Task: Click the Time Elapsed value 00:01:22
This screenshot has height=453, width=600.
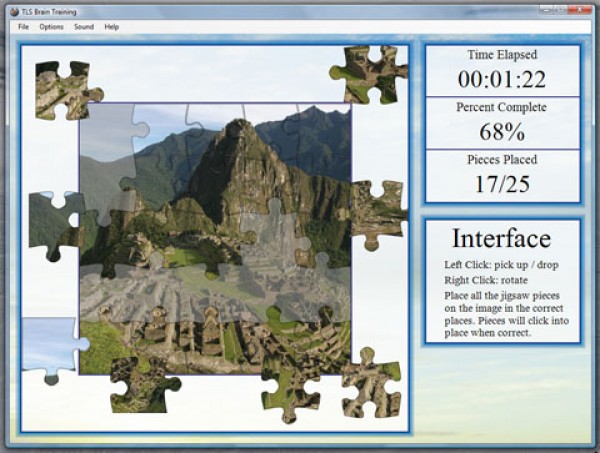Action: point(502,80)
